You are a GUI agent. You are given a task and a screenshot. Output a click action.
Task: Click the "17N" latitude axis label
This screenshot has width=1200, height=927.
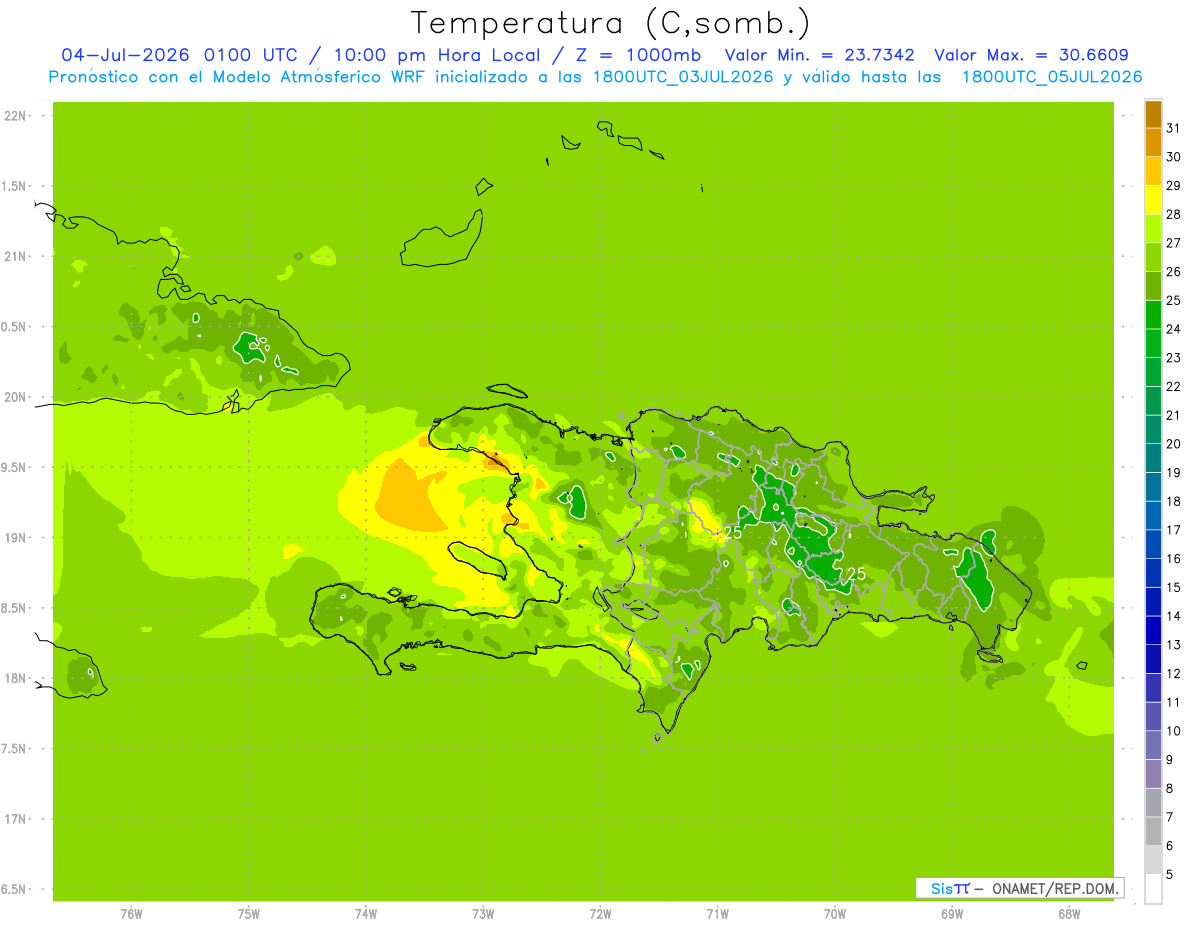click(x=16, y=819)
